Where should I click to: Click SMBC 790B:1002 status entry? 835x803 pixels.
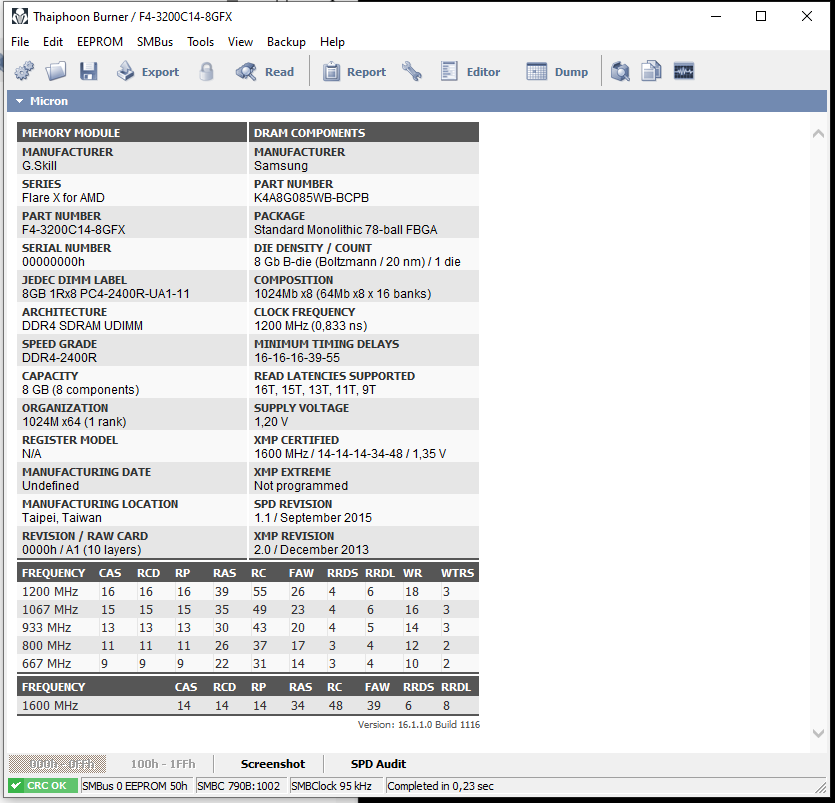pyautogui.click(x=239, y=786)
